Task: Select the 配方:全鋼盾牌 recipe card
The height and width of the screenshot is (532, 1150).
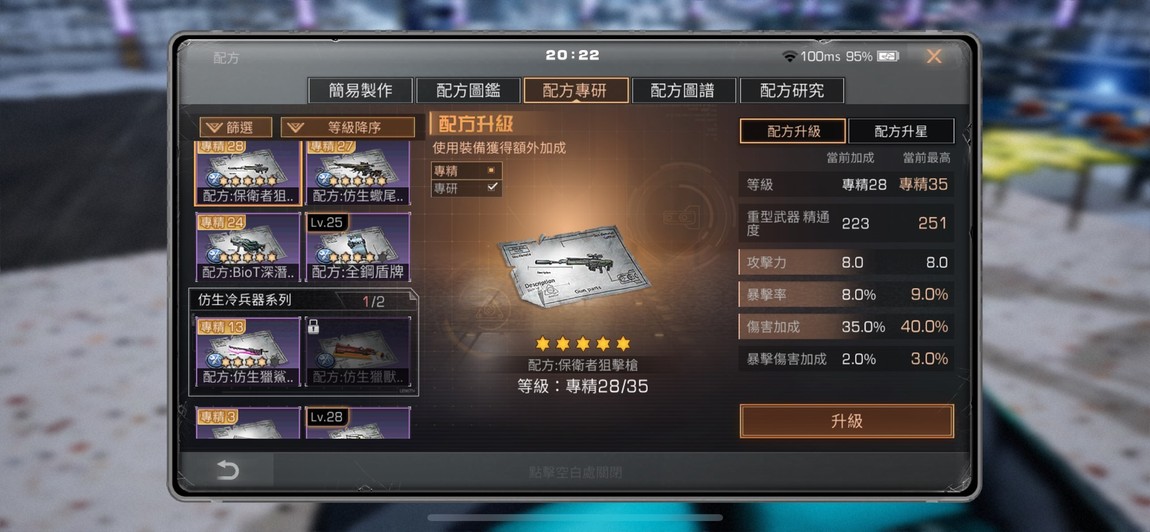Action: click(x=358, y=247)
